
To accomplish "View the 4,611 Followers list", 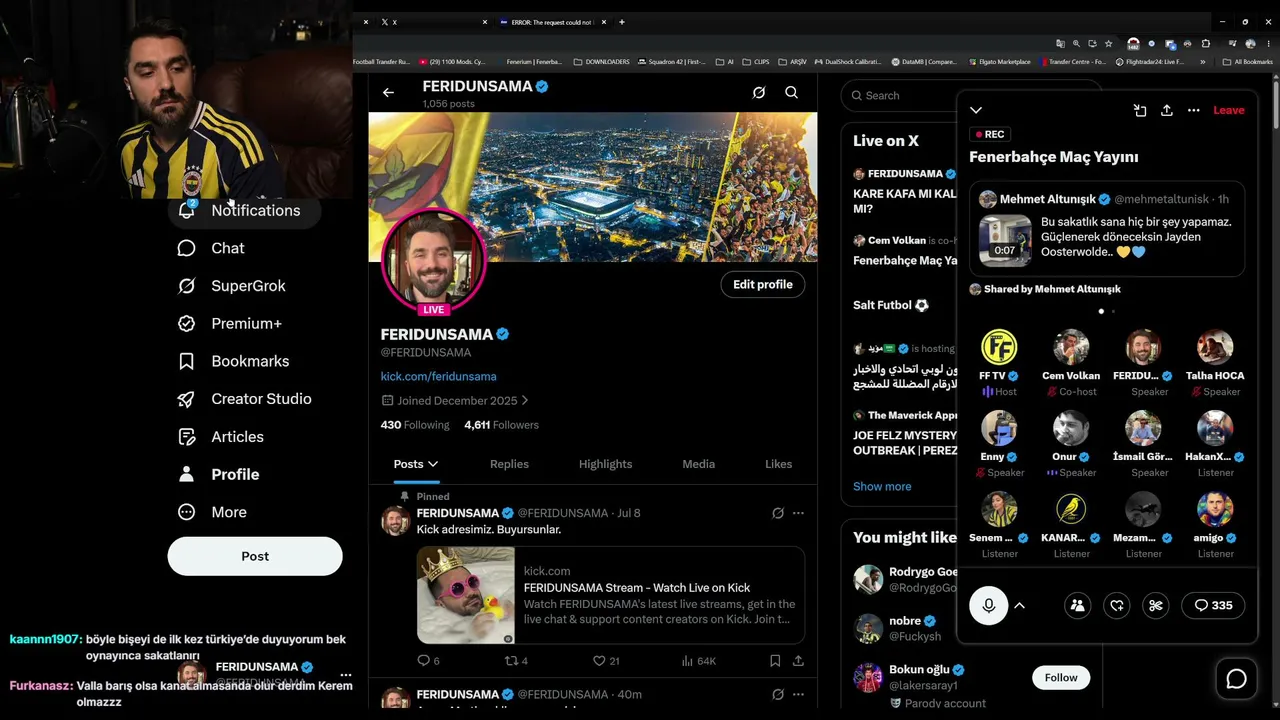I will 501,425.
